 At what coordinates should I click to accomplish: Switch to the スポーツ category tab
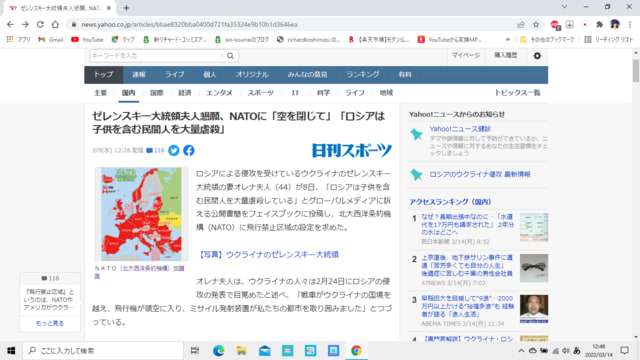point(260,93)
